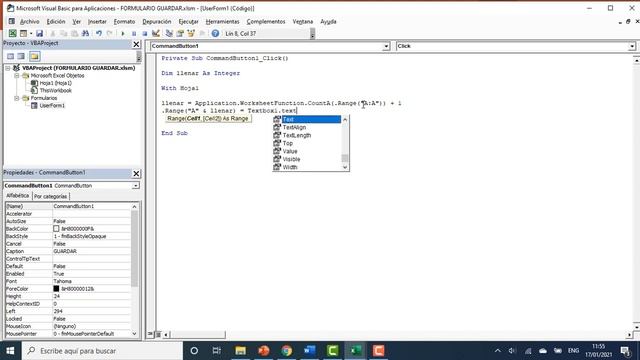Click the Font property value Tahoma
This screenshot has height=360, width=640.
tap(62, 281)
